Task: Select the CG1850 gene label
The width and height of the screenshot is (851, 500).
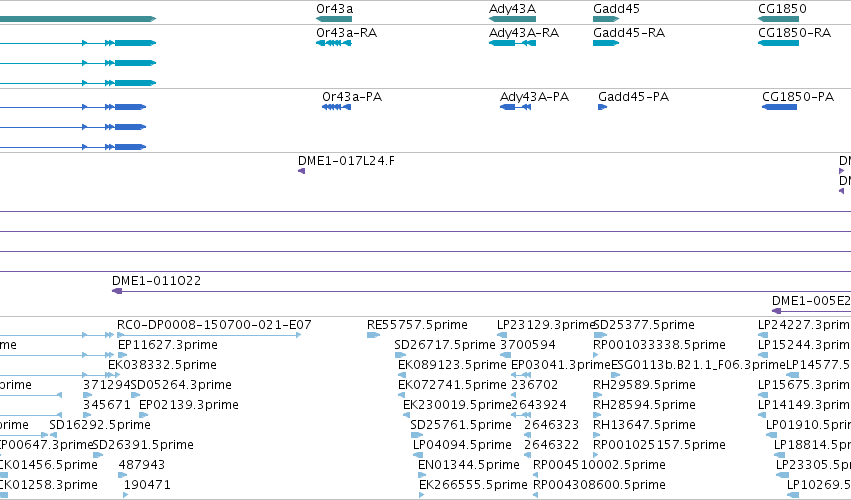Action: [783, 9]
